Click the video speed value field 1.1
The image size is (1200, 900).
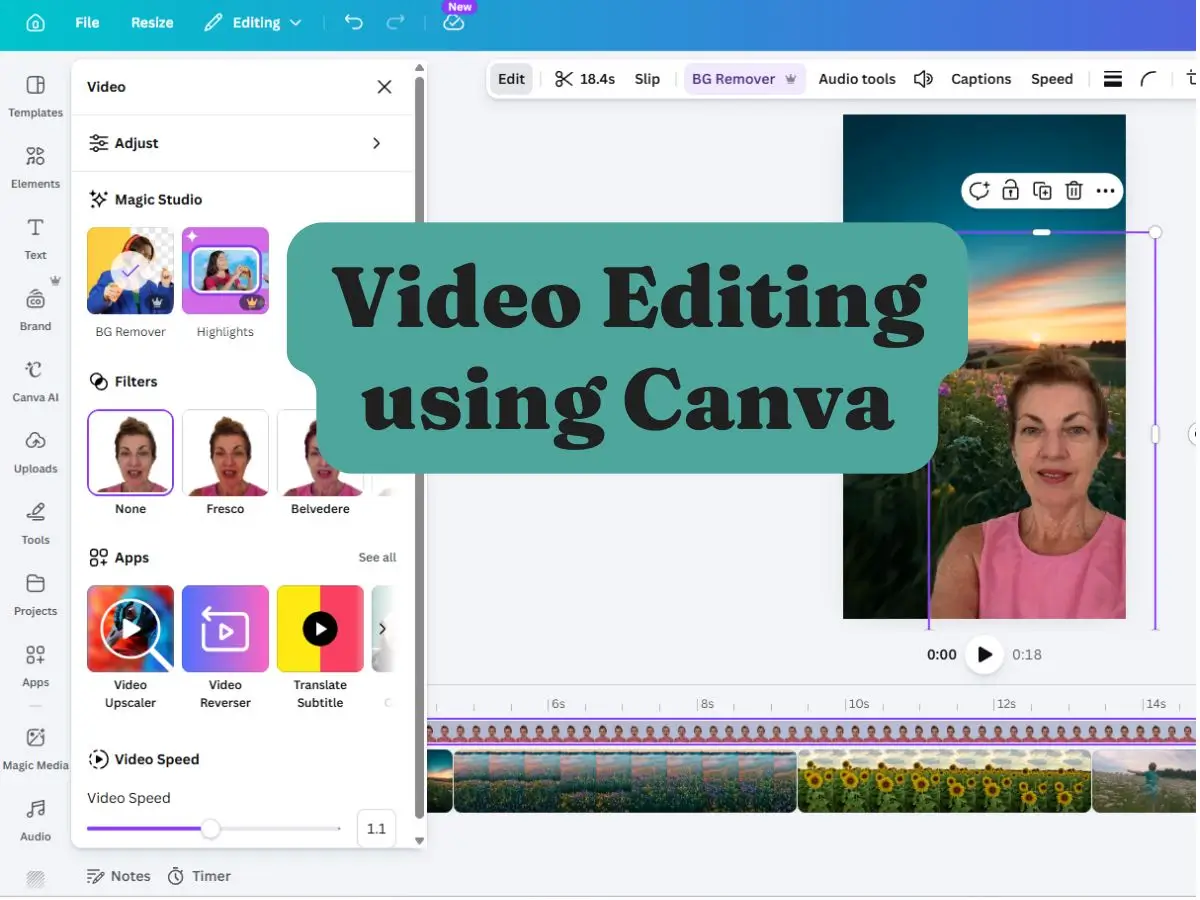(x=376, y=829)
